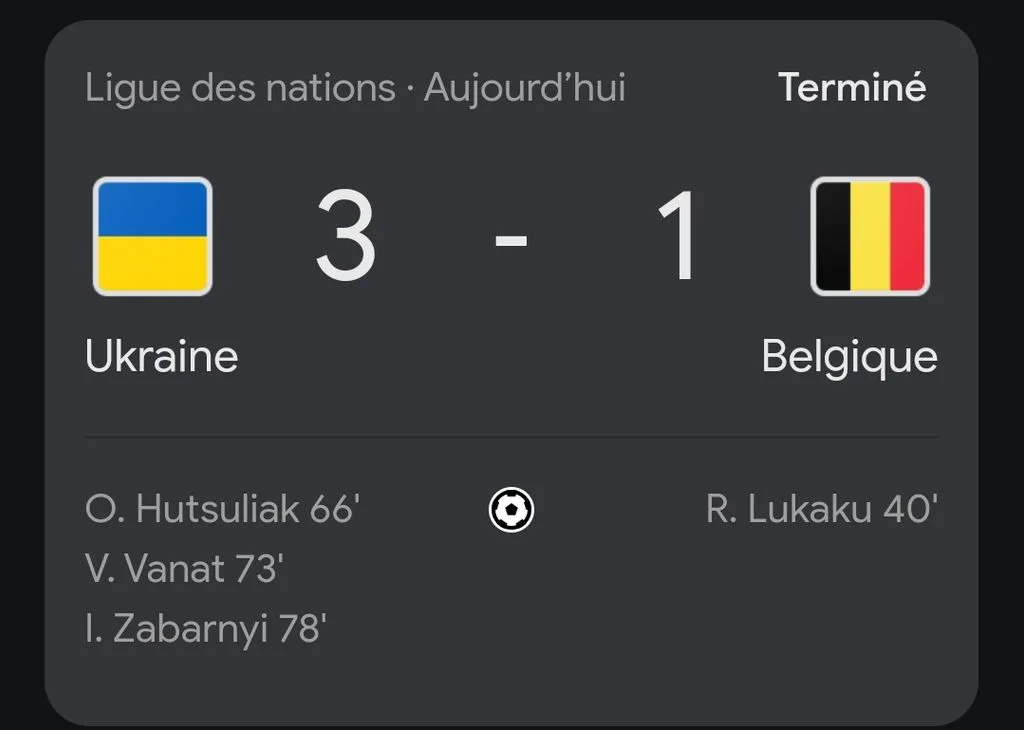Screen dimensions: 1024x730
Task: Open the Ligue des nations competition label
Action: tap(240, 88)
